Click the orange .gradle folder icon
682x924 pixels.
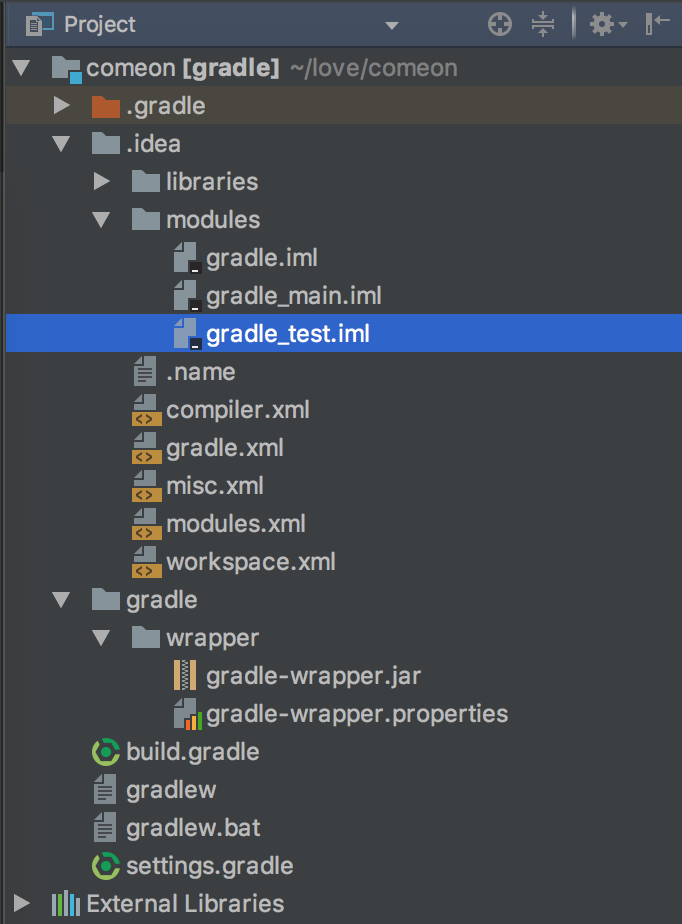106,107
